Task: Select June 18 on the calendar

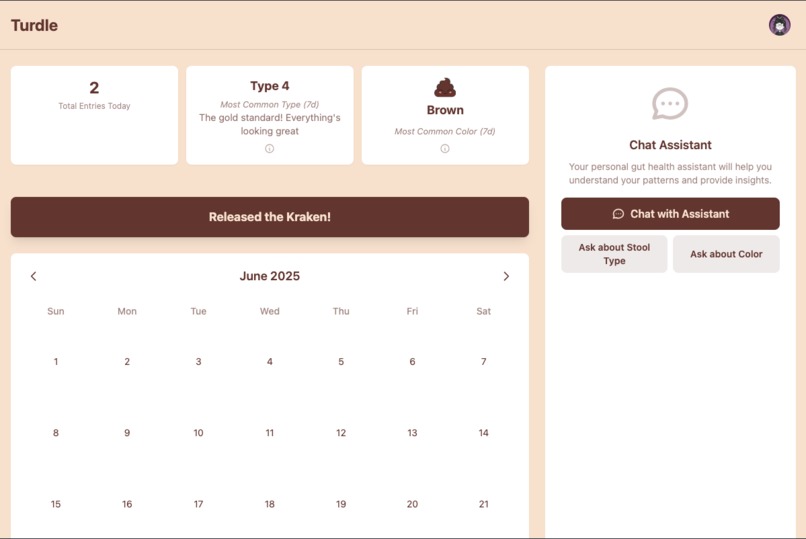Action: 269,504
